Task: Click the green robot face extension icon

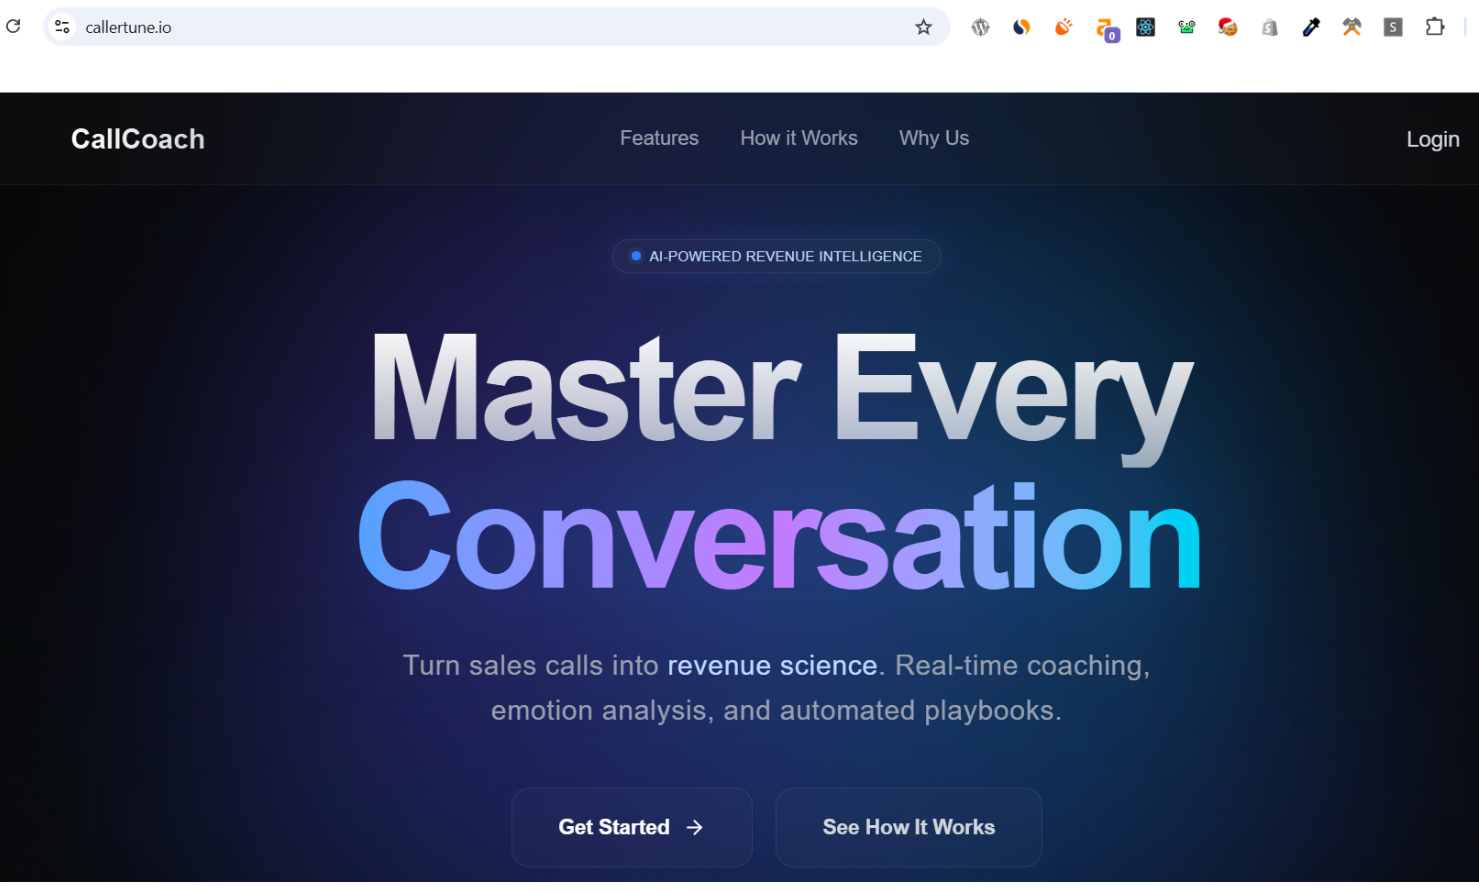Action: click(1187, 27)
